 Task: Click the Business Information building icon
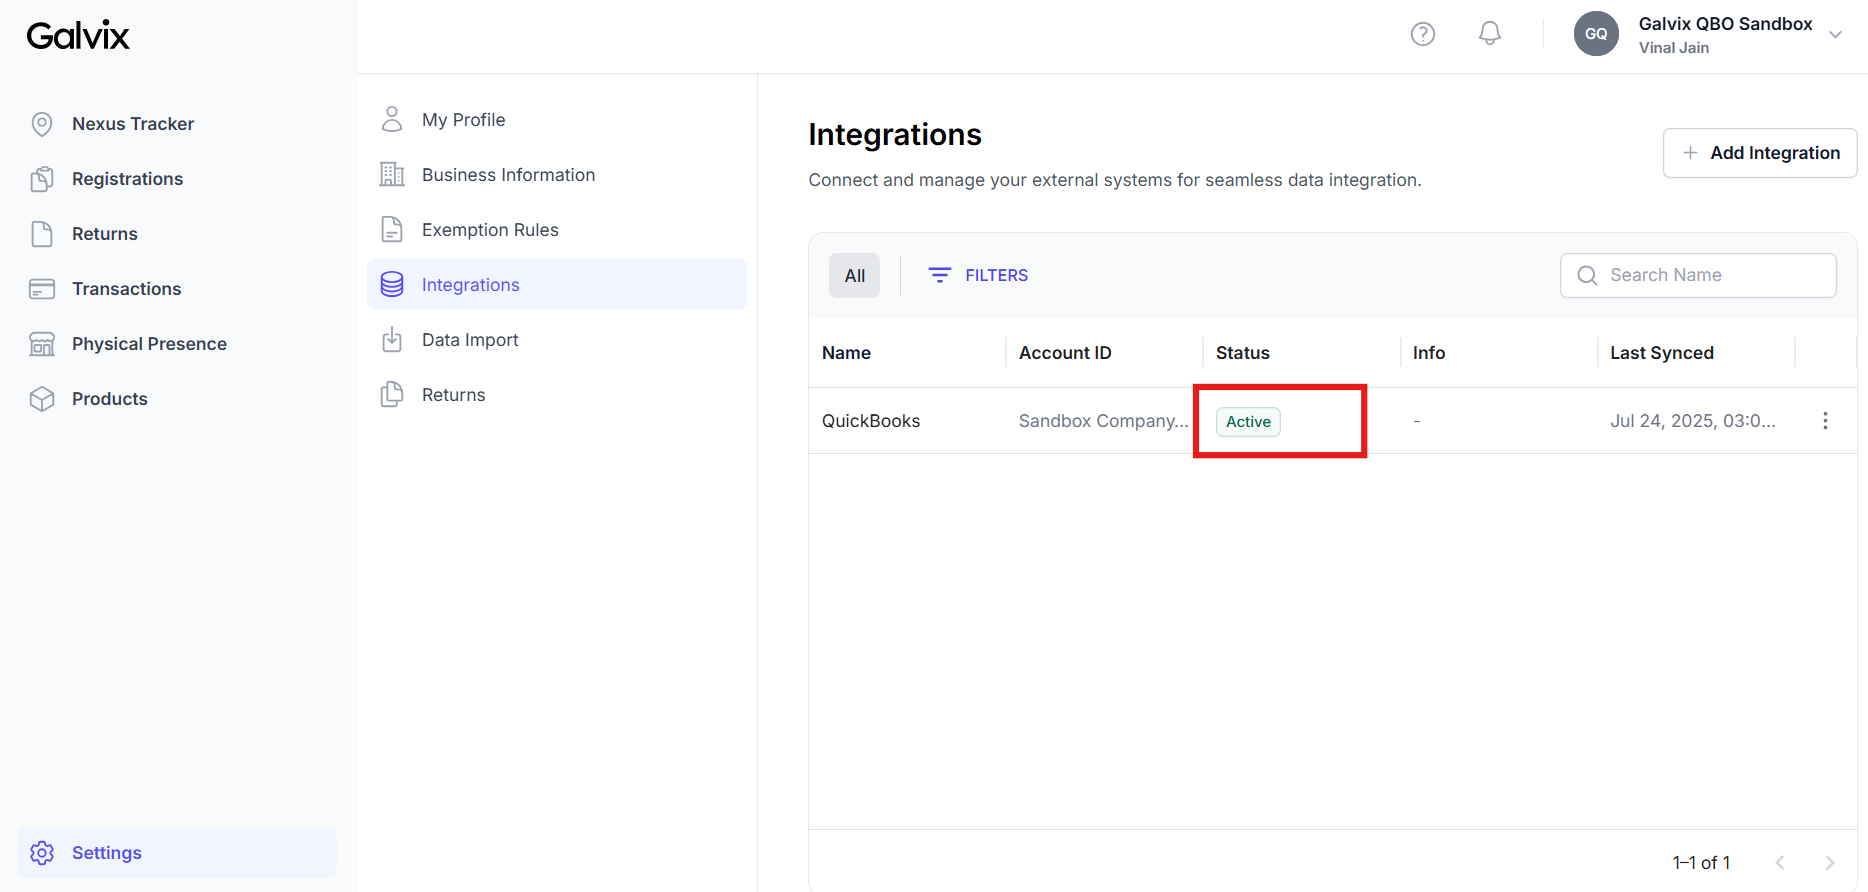[392, 175]
